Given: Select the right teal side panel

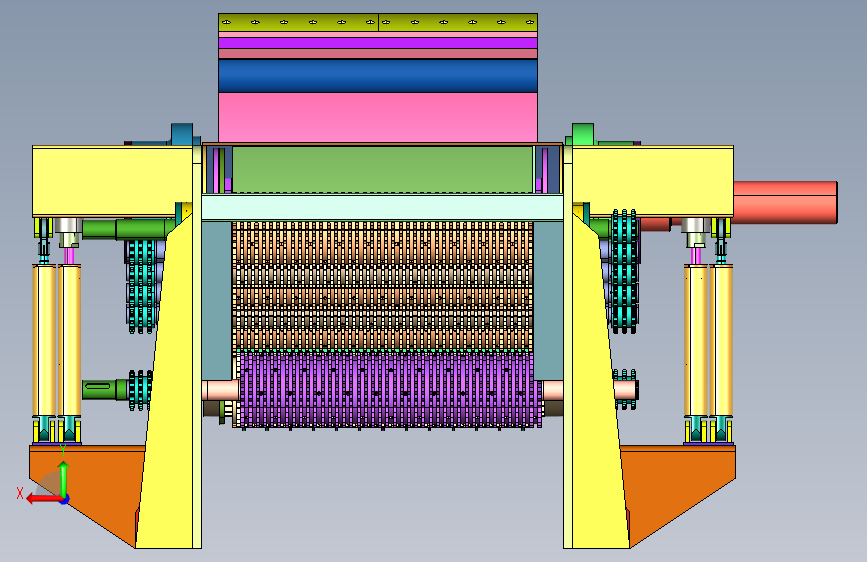Looking at the screenshot, I should [549, 300].
